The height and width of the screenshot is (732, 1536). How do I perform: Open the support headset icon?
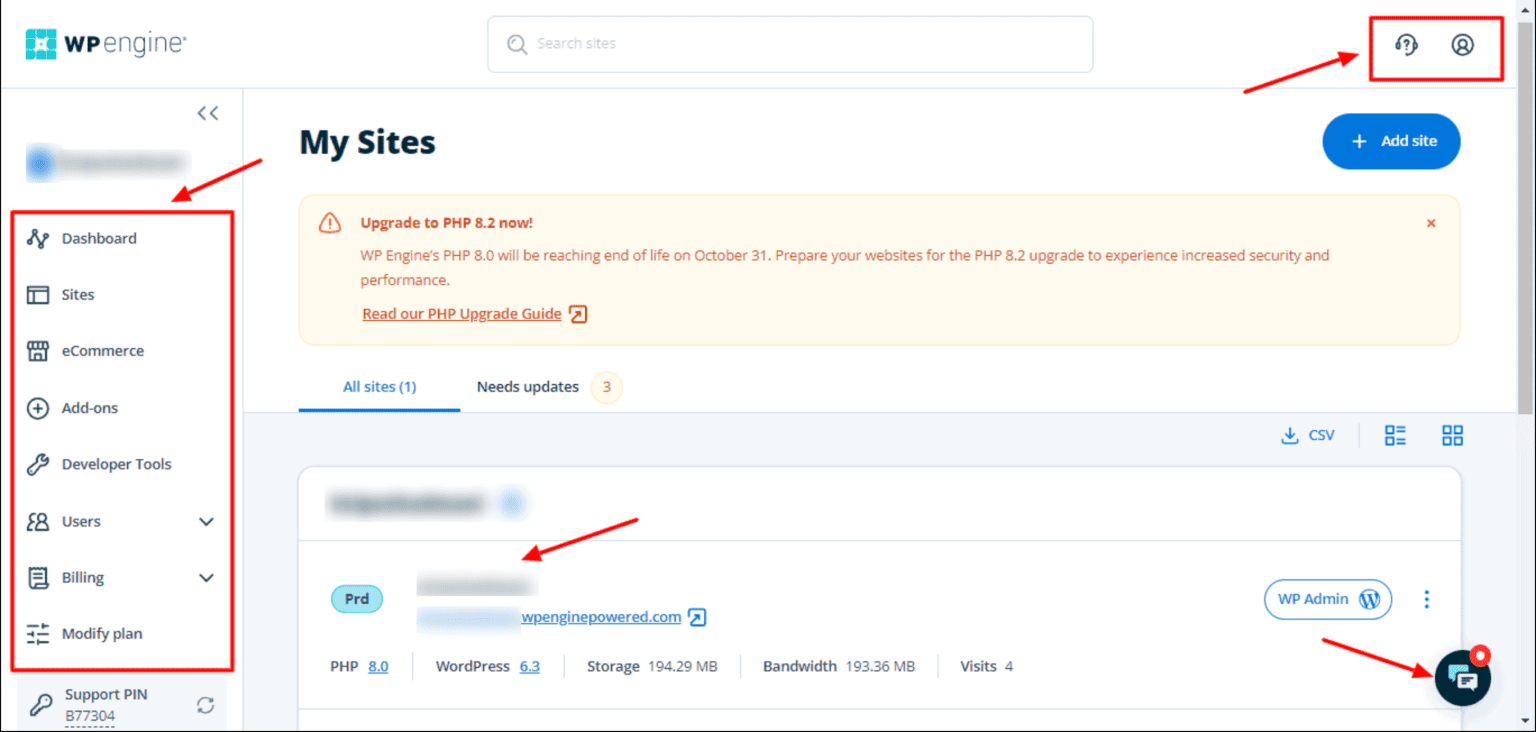(1406, 45)
